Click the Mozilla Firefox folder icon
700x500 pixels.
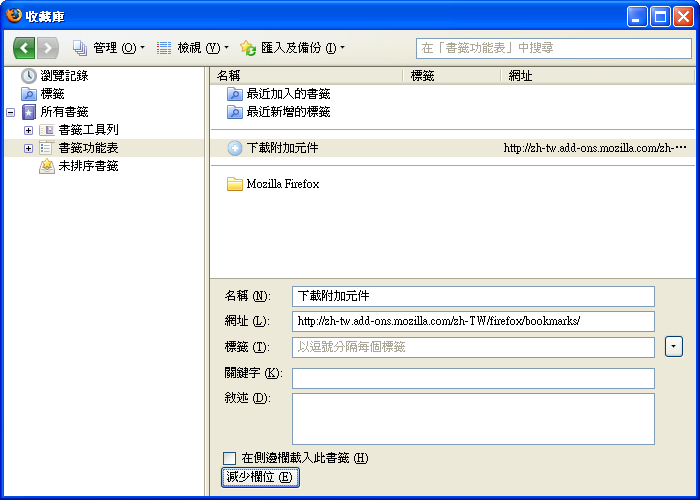pyautogui.click(x=235, y=184)
